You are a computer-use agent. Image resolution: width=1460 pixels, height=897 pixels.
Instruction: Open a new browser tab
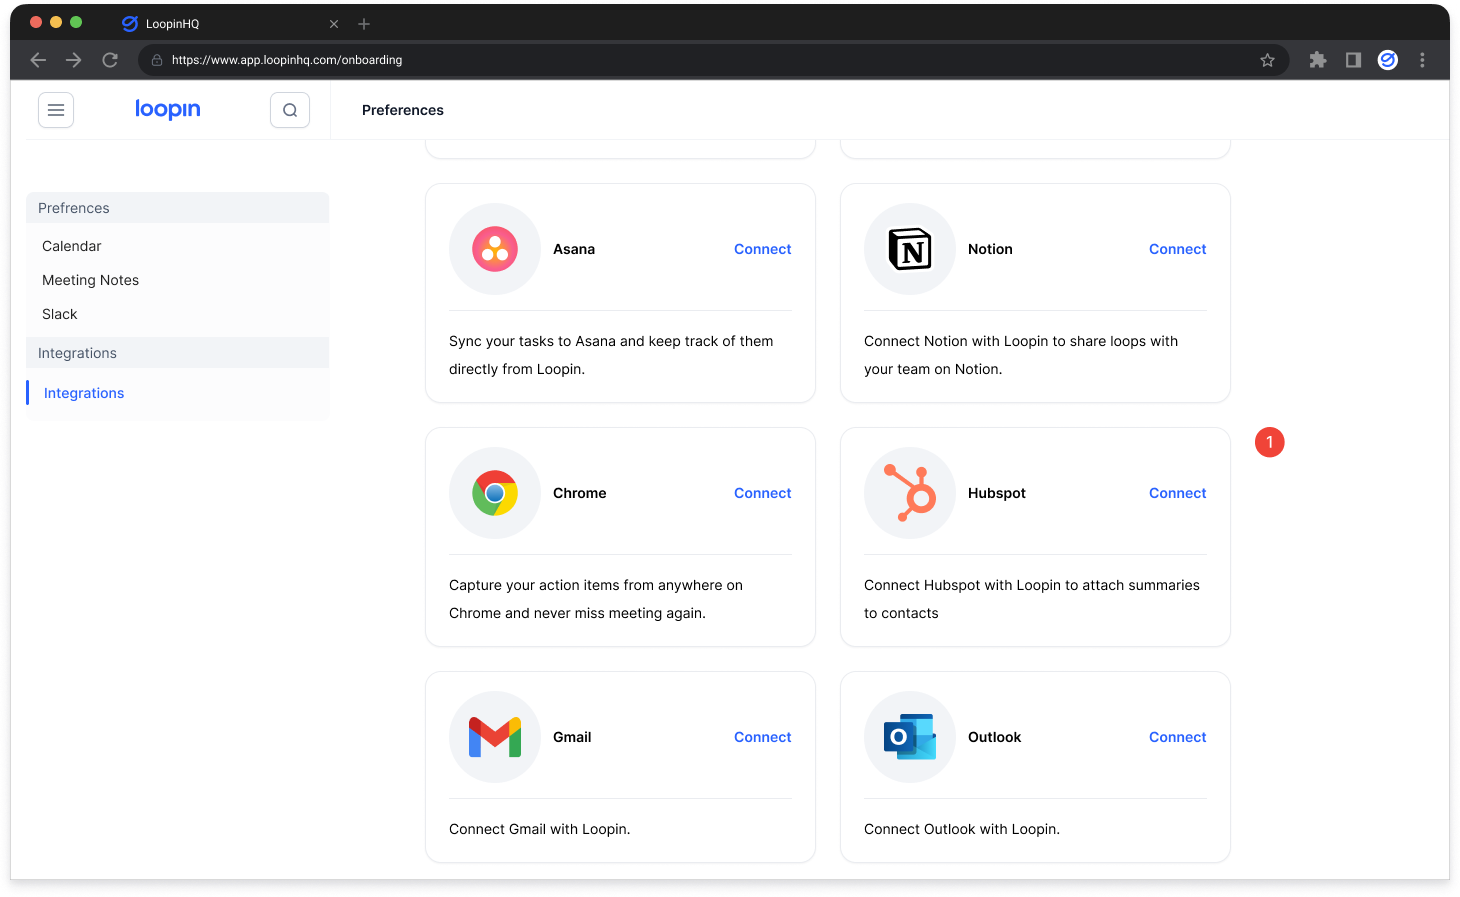tap(364, 24)
